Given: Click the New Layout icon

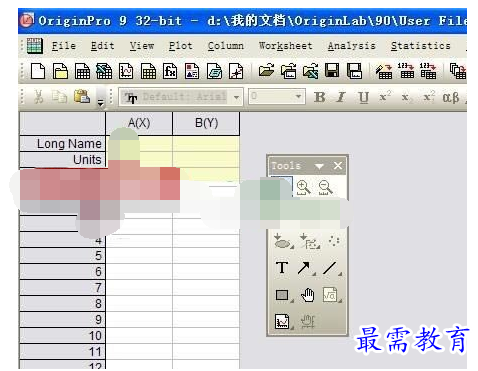Looking at the screenshot, I should 192,71.
